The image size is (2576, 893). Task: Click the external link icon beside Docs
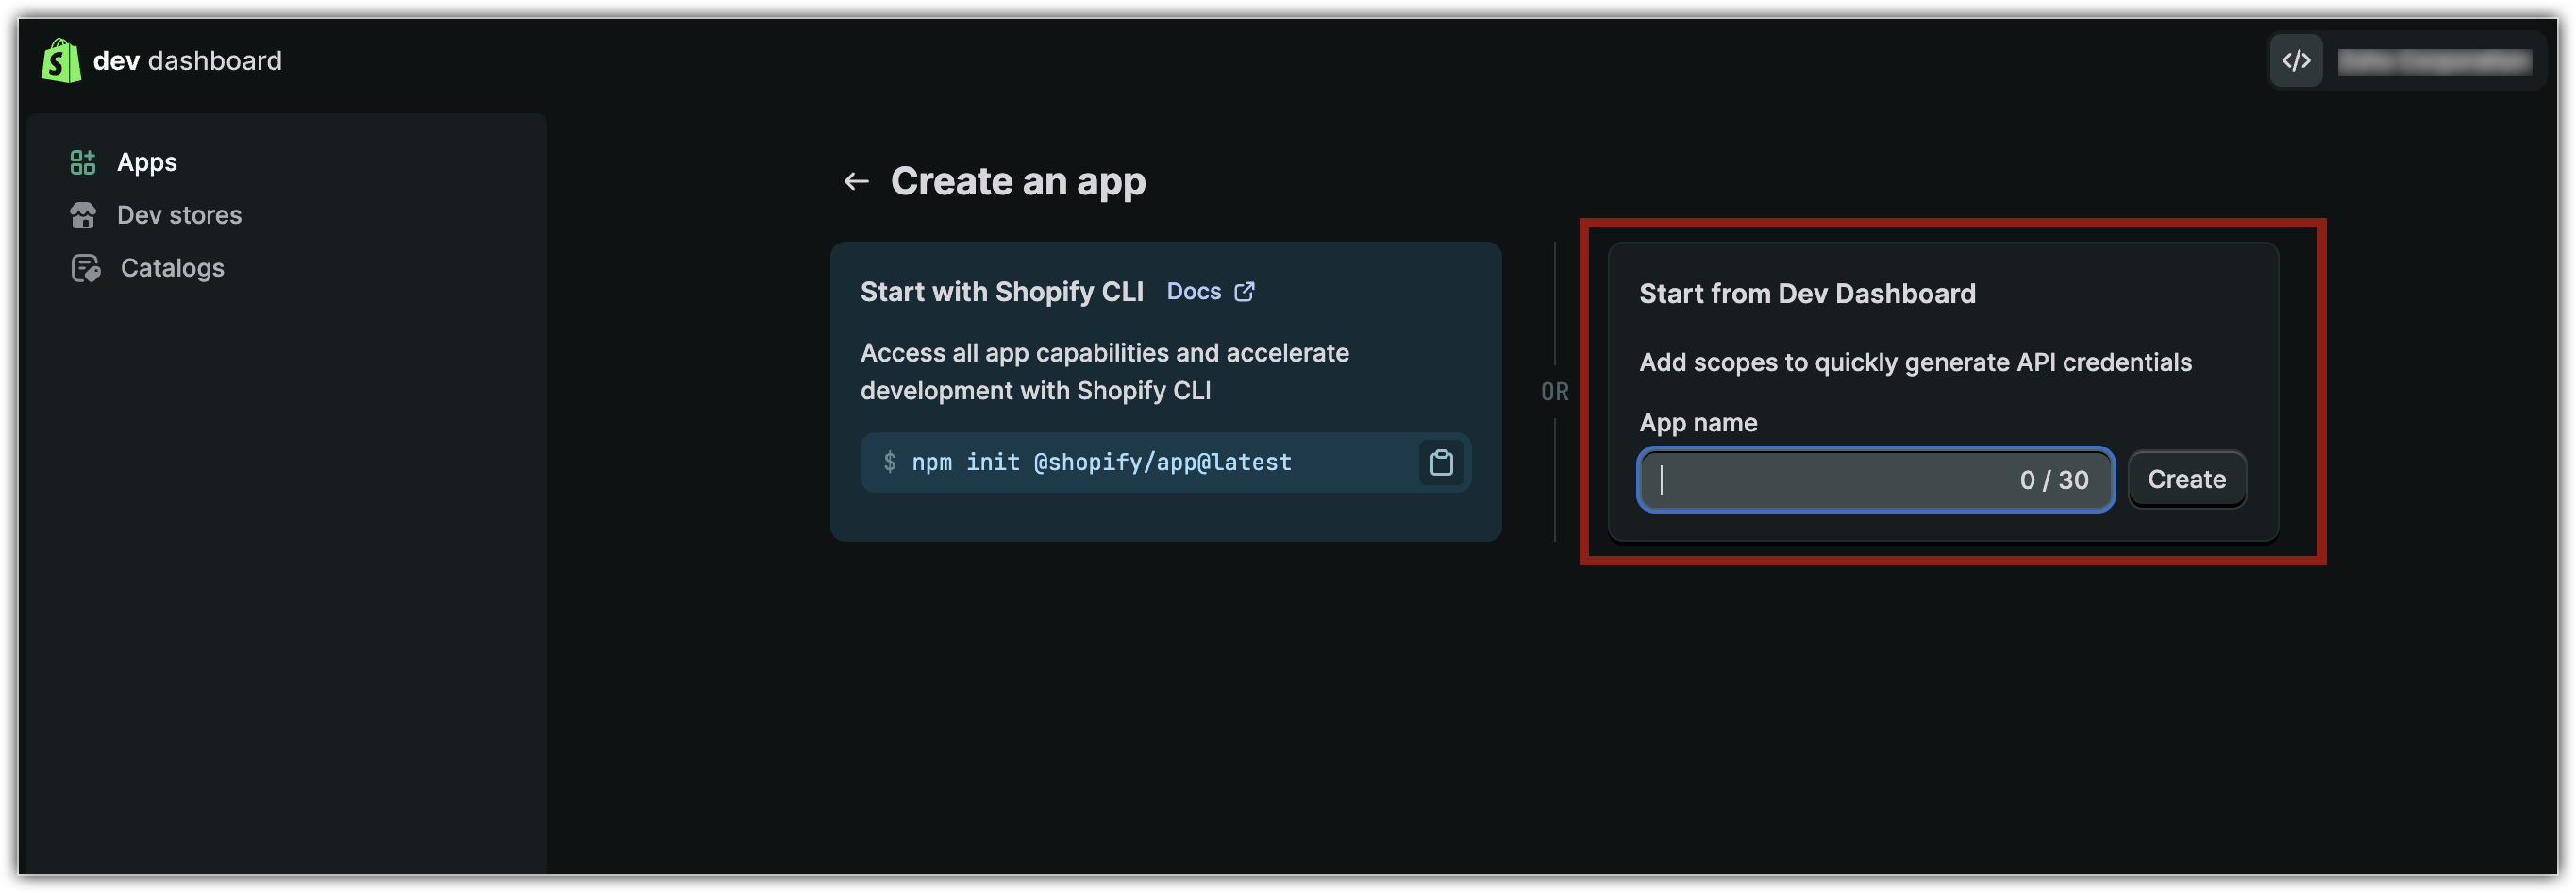click(1244, 292)
